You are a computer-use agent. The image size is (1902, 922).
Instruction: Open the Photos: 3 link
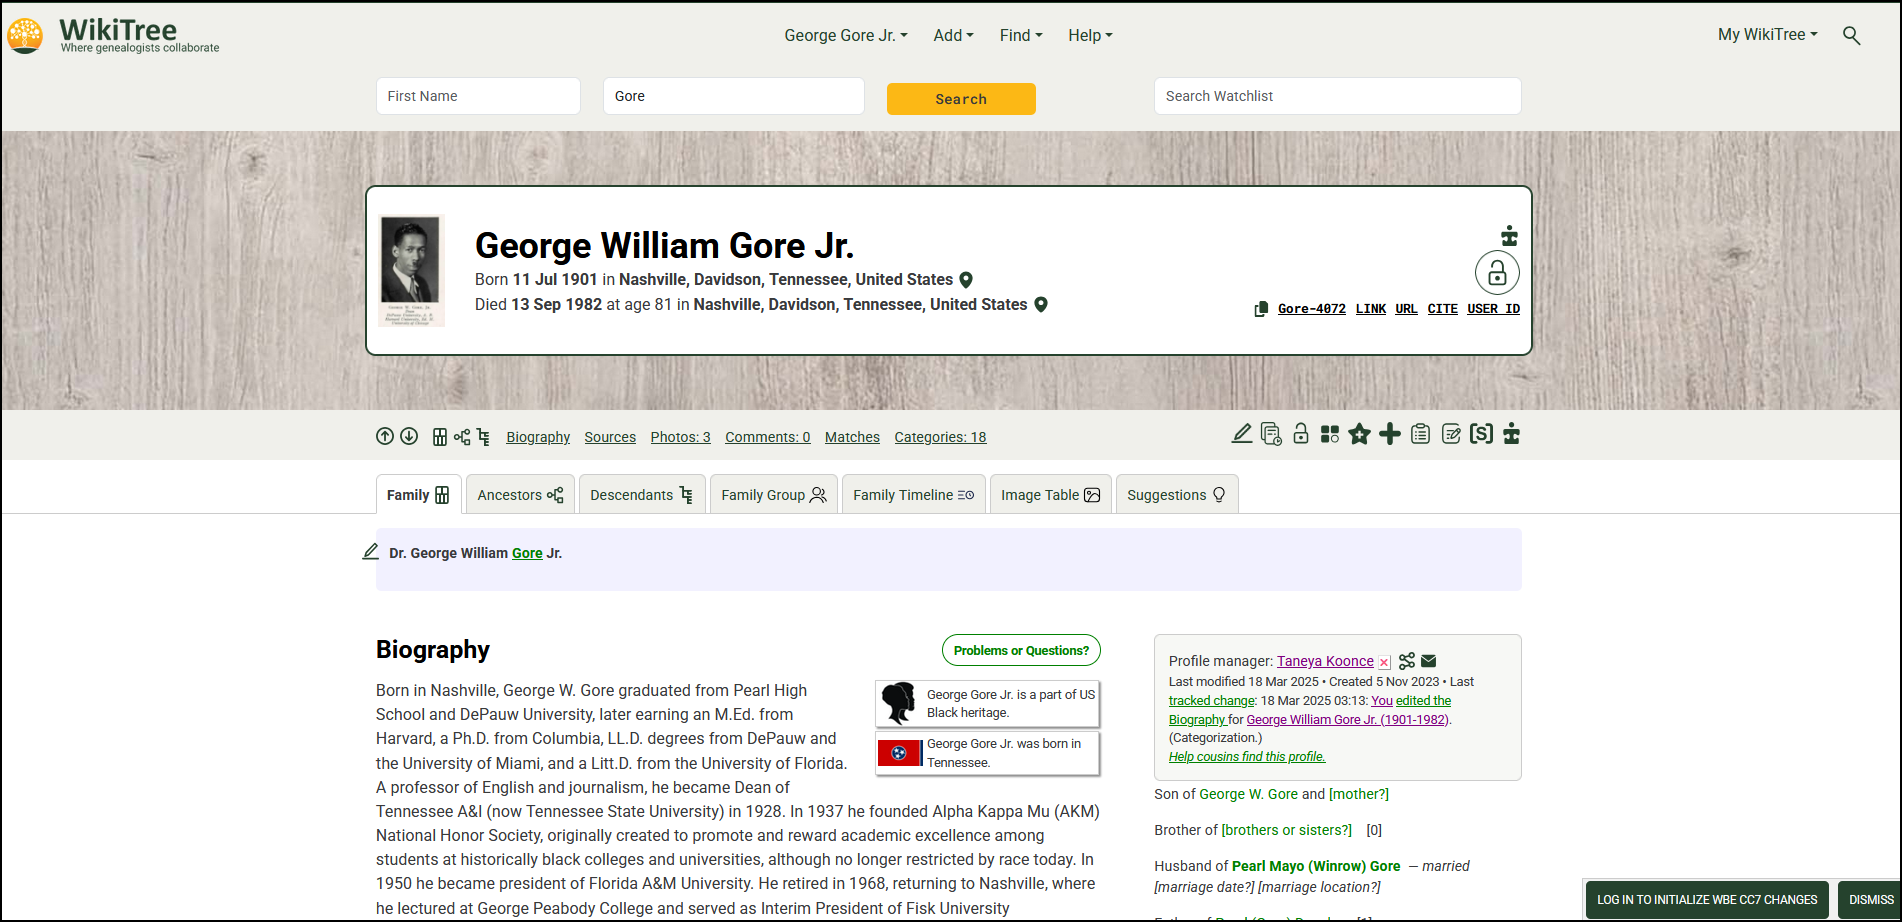click(680, 437)
